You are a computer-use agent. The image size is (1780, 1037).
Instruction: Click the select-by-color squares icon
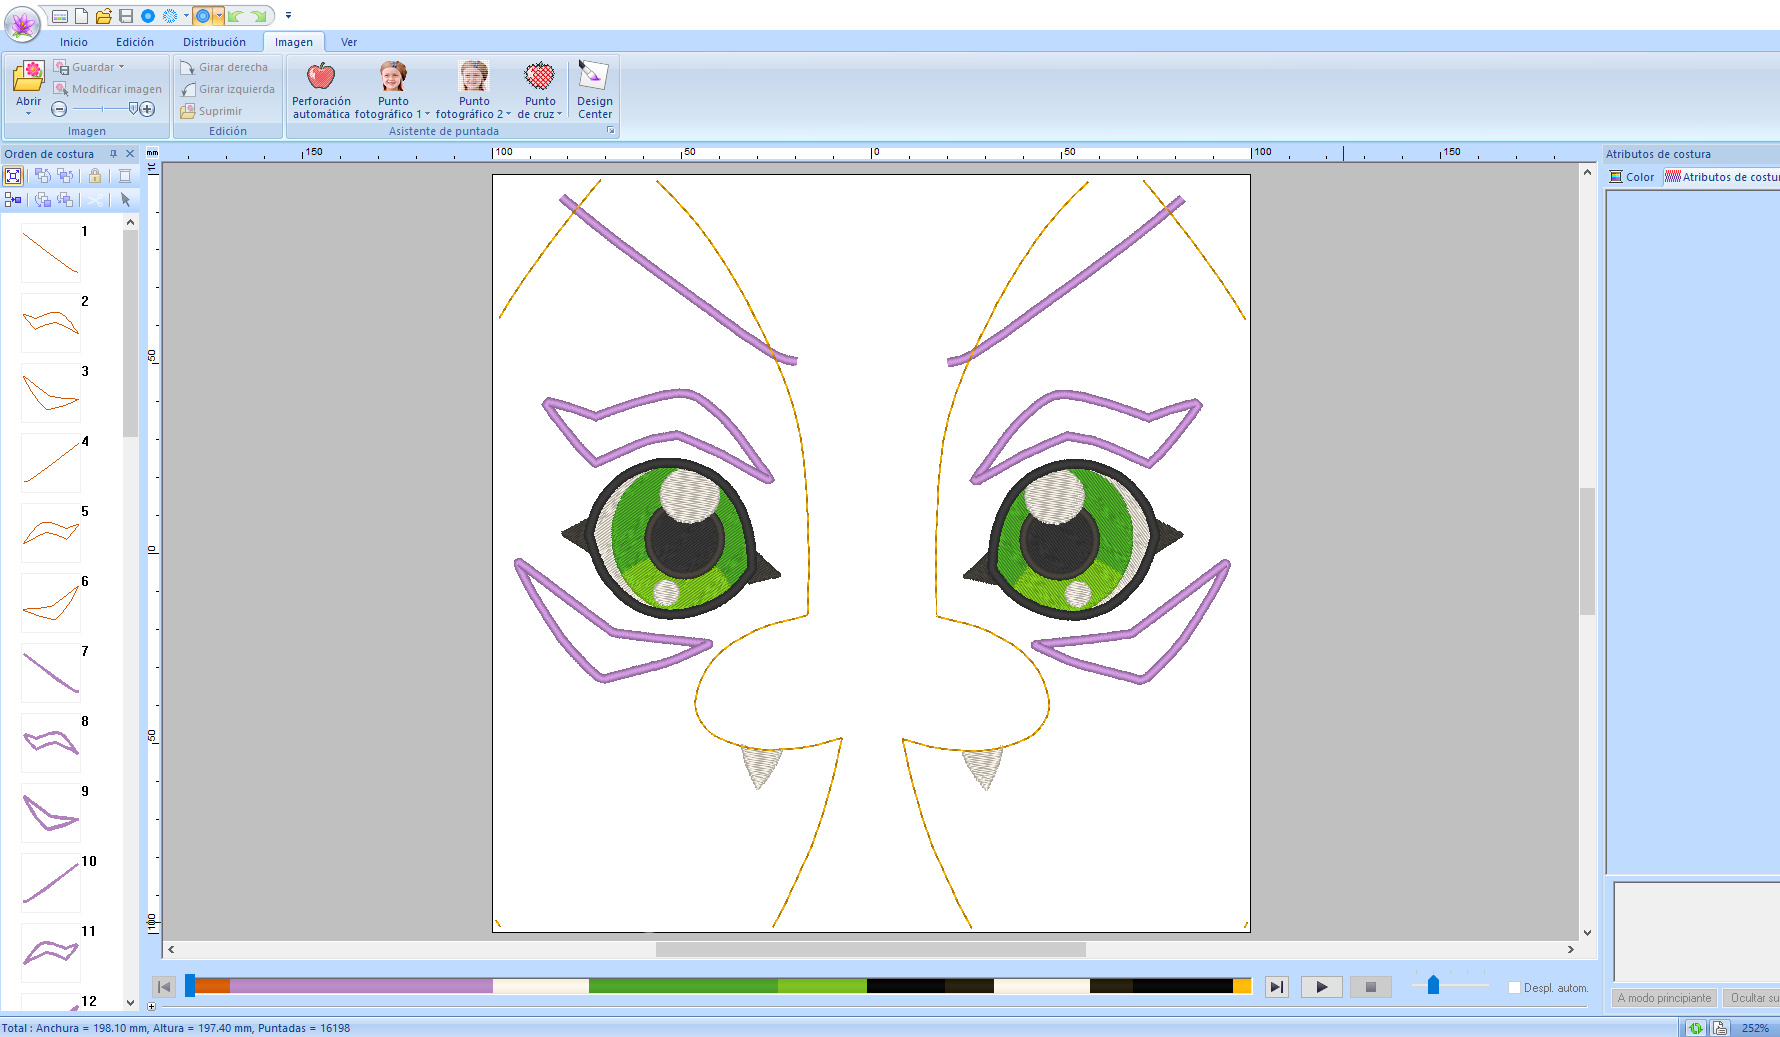point(13,200)
